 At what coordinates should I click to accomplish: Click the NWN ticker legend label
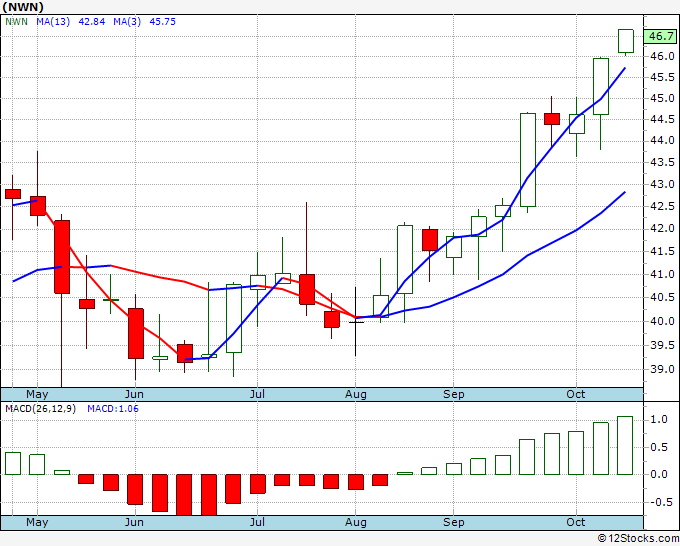click(16, 22)
